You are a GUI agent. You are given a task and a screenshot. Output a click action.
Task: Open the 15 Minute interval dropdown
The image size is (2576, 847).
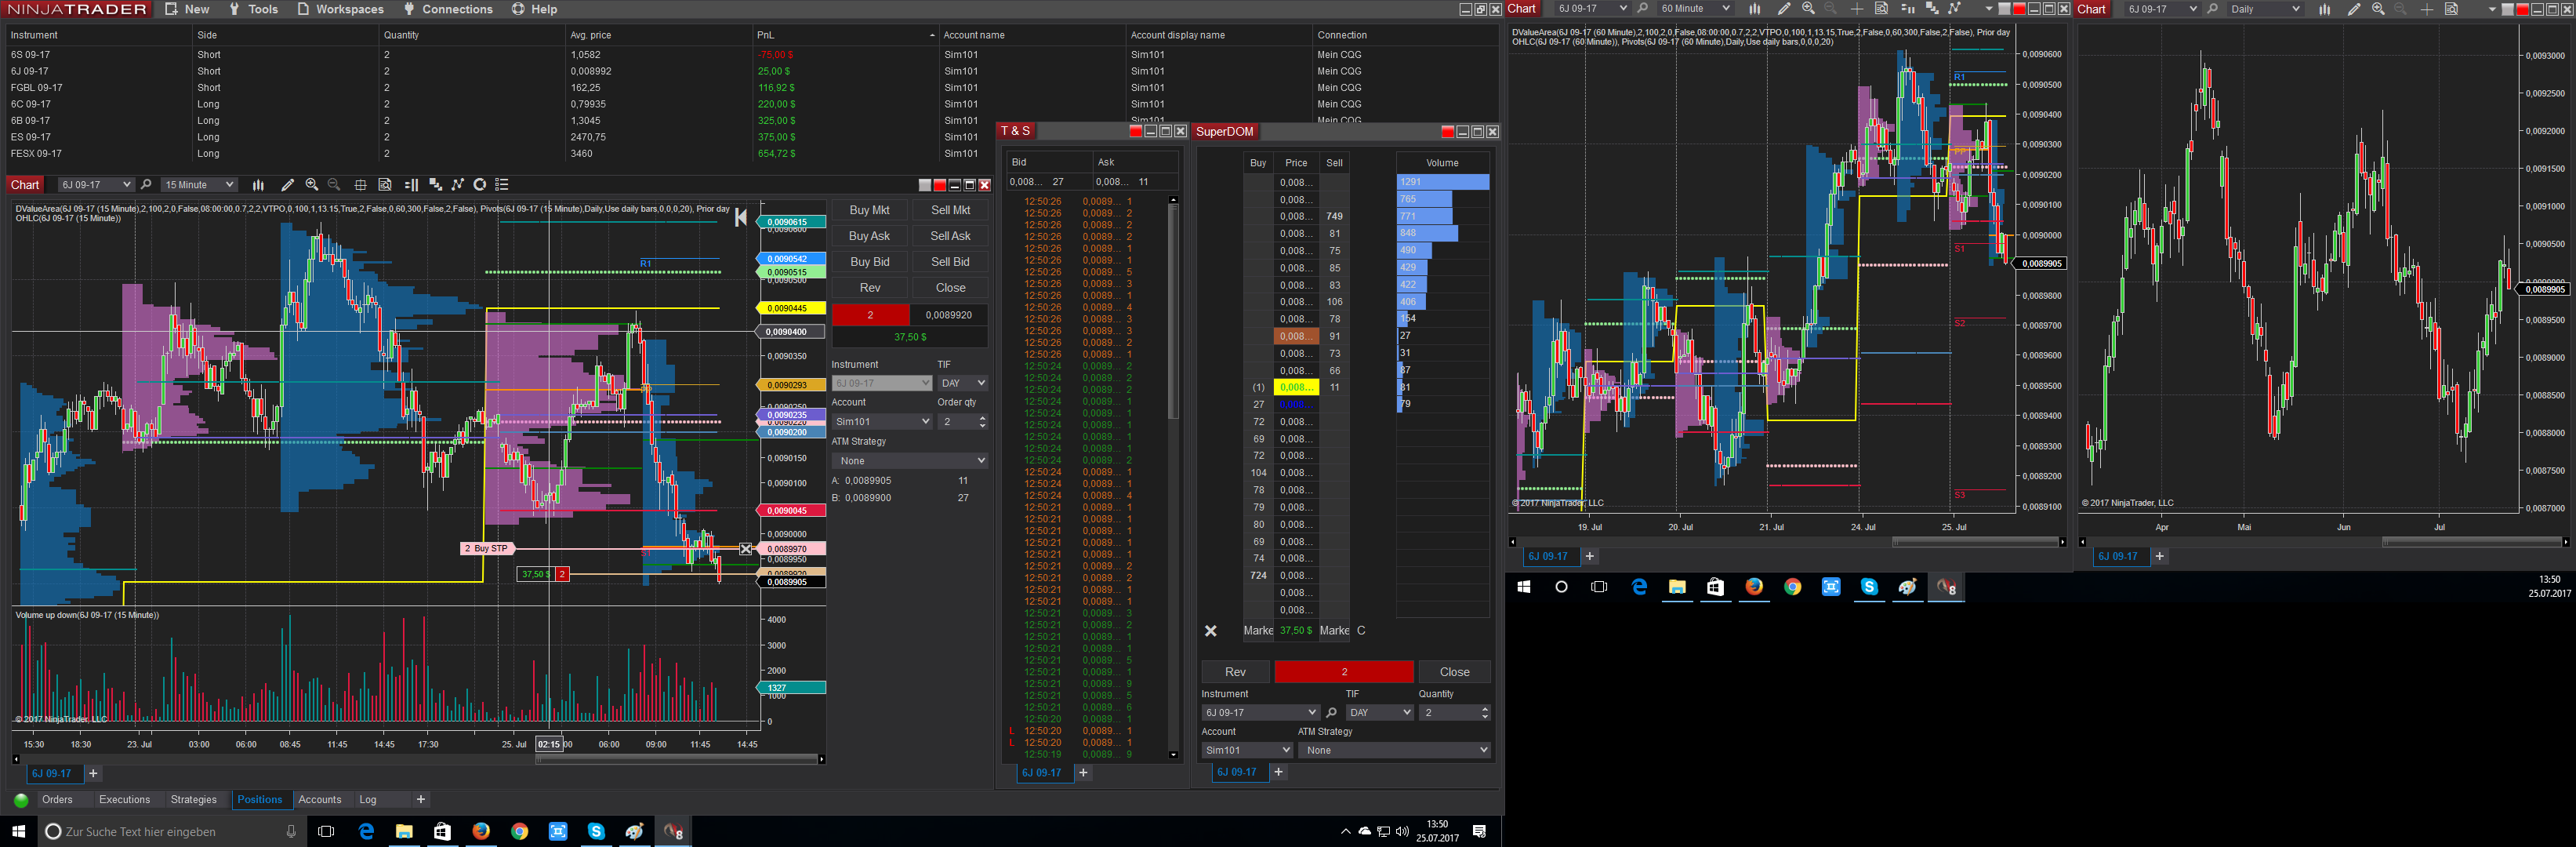pyautogui.click(x=199, y=185)
